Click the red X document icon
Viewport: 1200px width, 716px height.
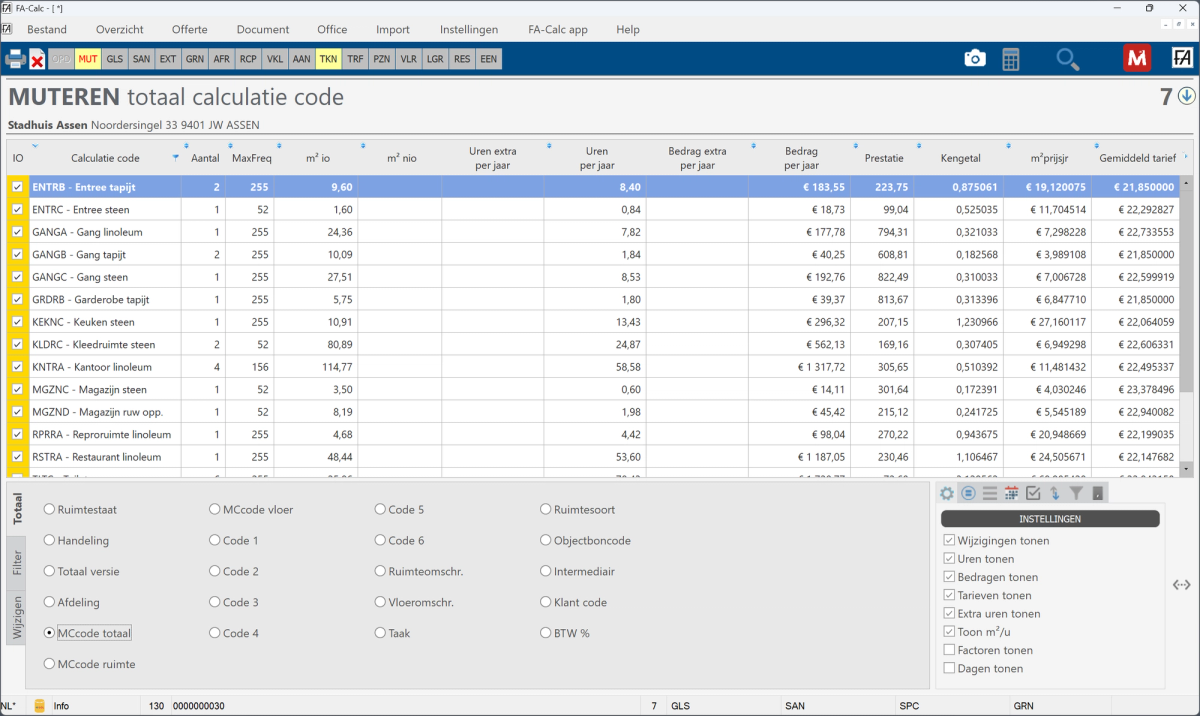(x=37, y=60)
